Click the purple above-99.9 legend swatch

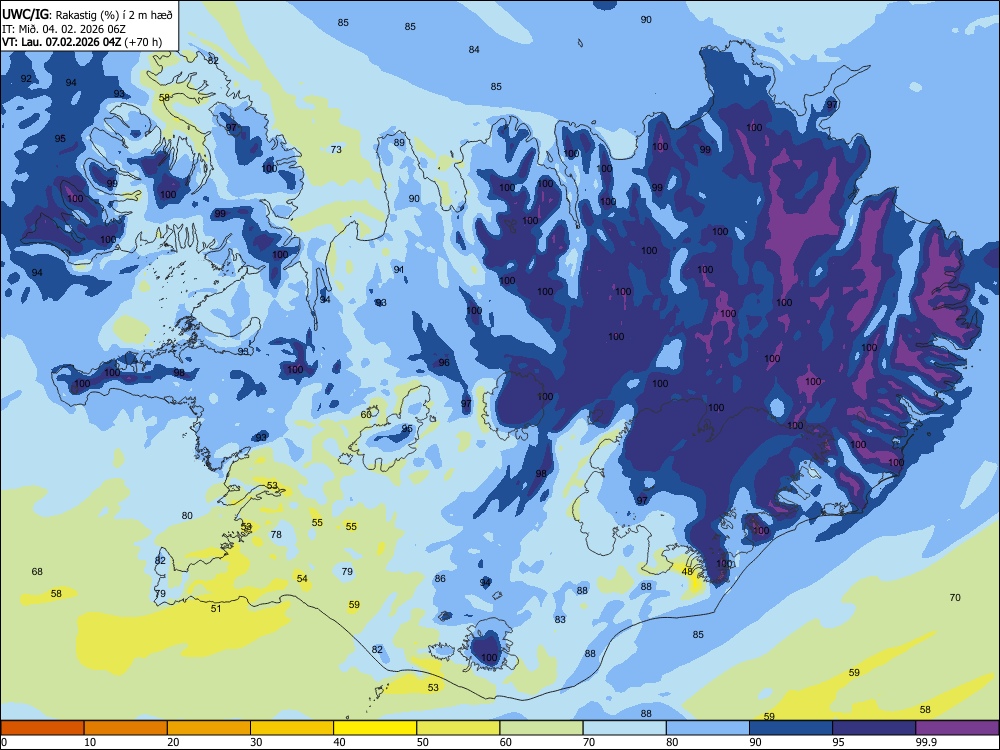click(x=957, y=728)
